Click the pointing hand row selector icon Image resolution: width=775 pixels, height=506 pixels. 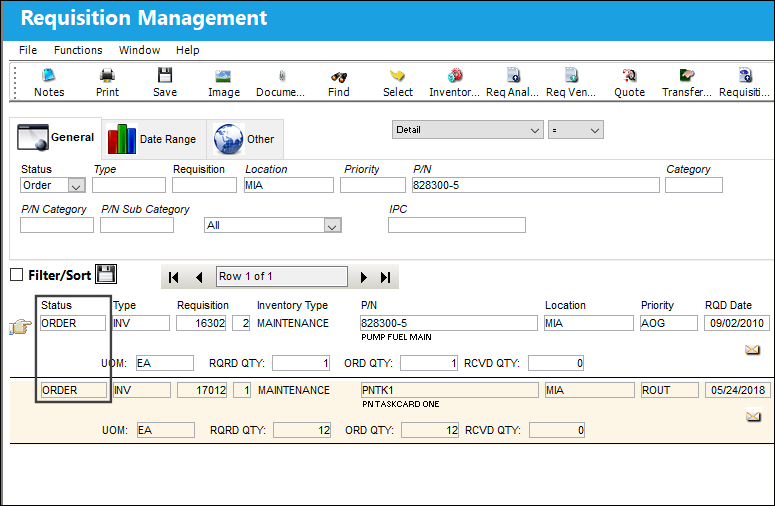[20, 327]
